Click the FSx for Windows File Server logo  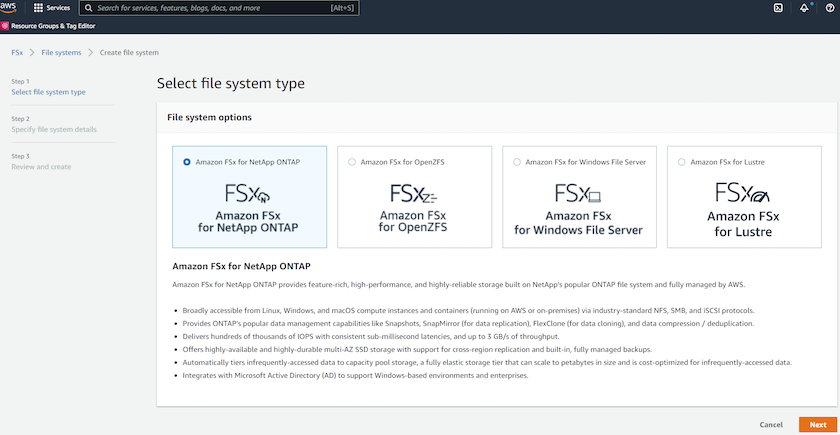579,192
